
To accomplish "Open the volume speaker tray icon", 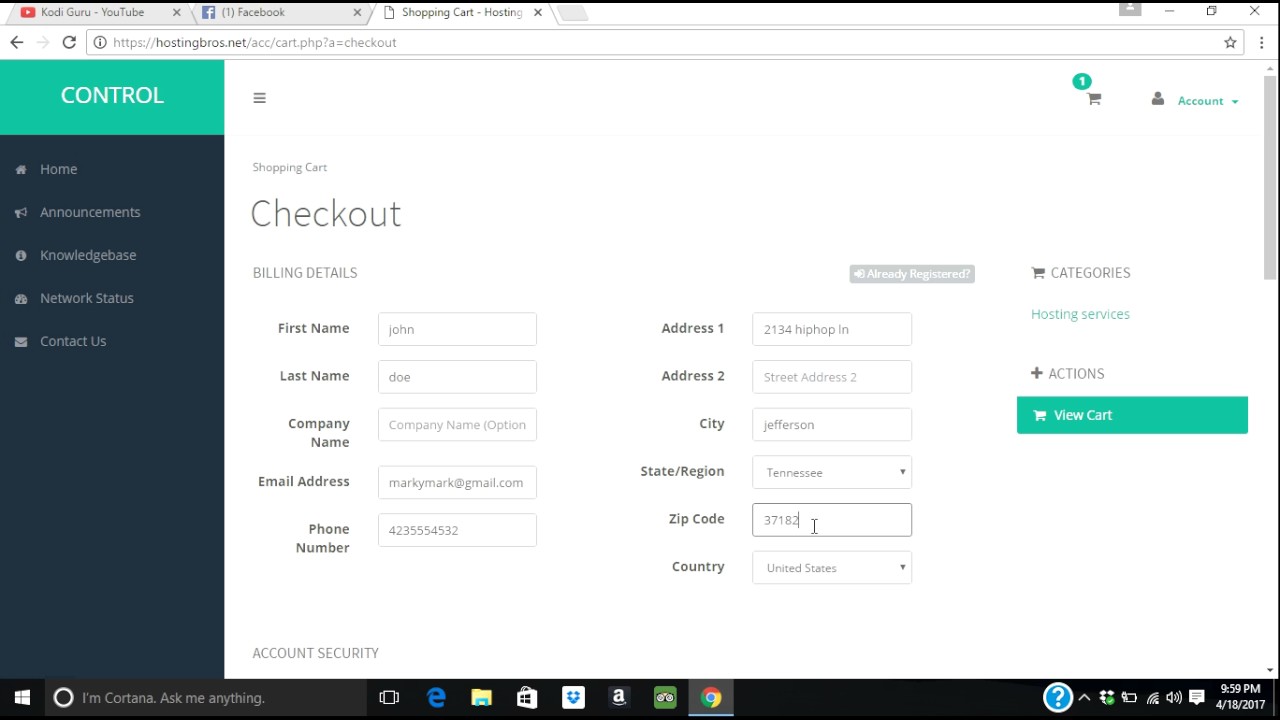I will (x=1174, y=698).
